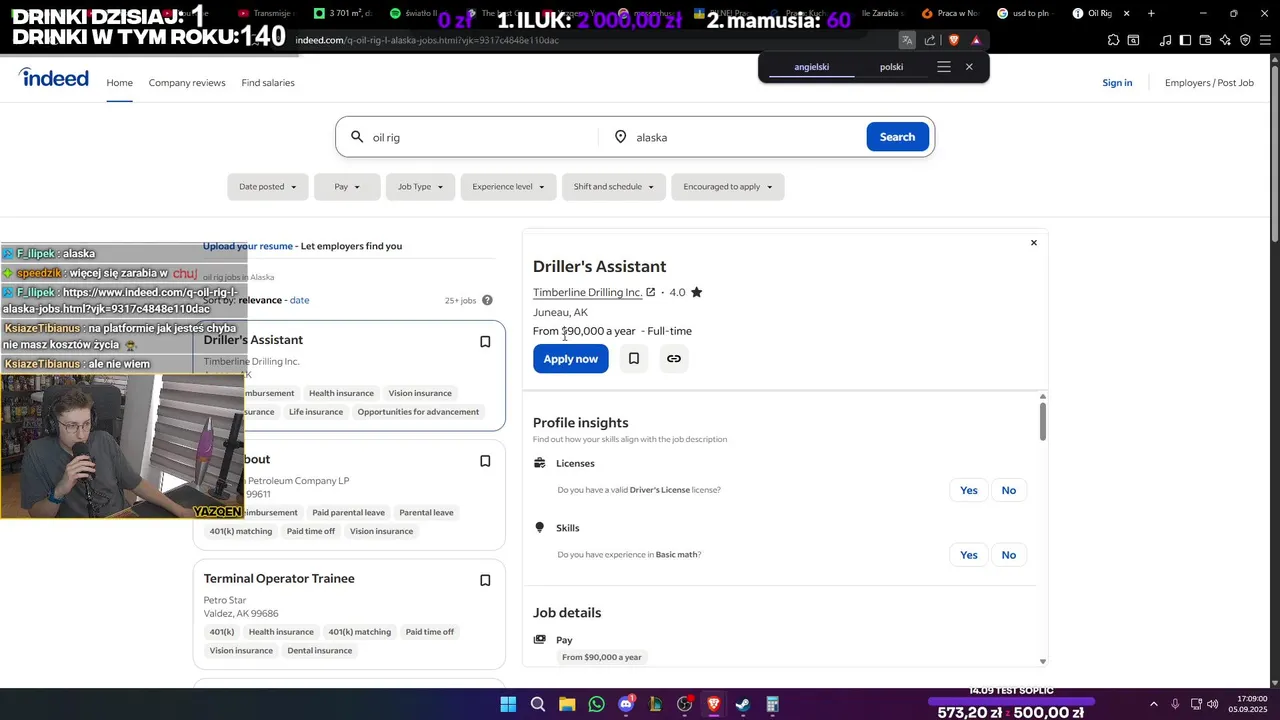The width and height of the screenshot is (1280, 720).
Task: Click Apply now button
Action: 570,359
